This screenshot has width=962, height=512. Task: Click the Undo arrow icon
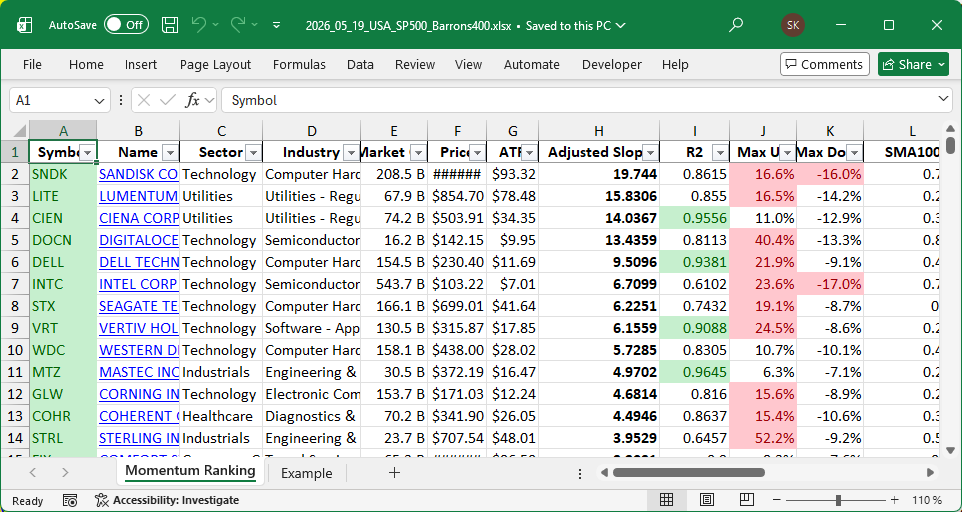point(199,25)
